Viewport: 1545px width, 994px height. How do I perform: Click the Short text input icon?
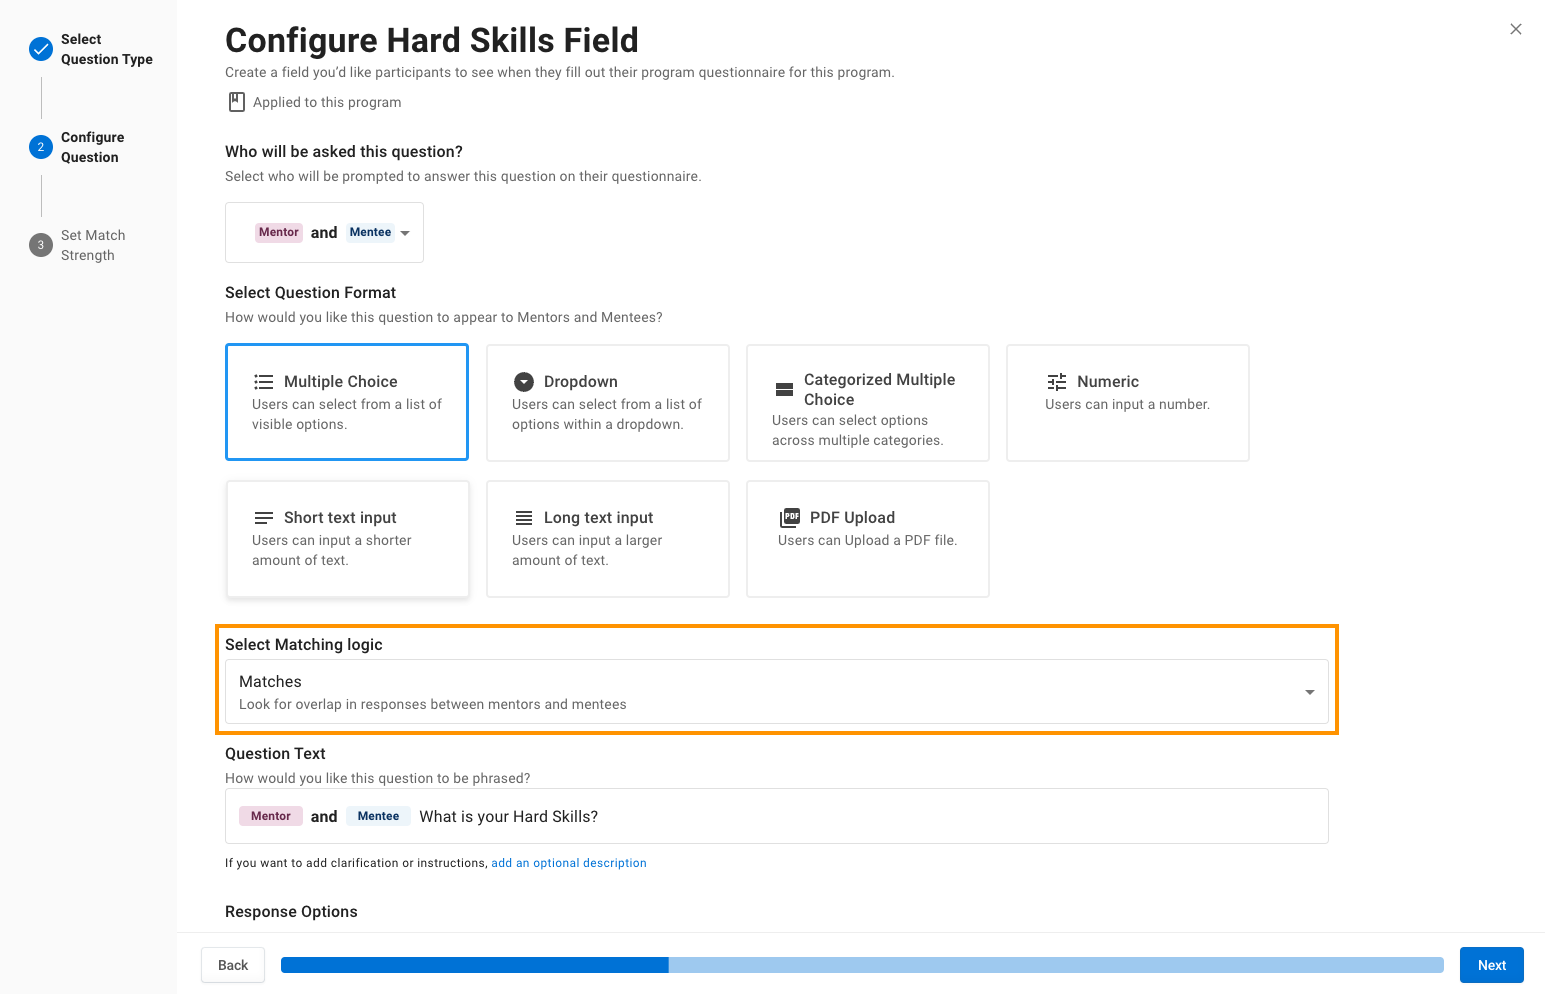(264, 518)
